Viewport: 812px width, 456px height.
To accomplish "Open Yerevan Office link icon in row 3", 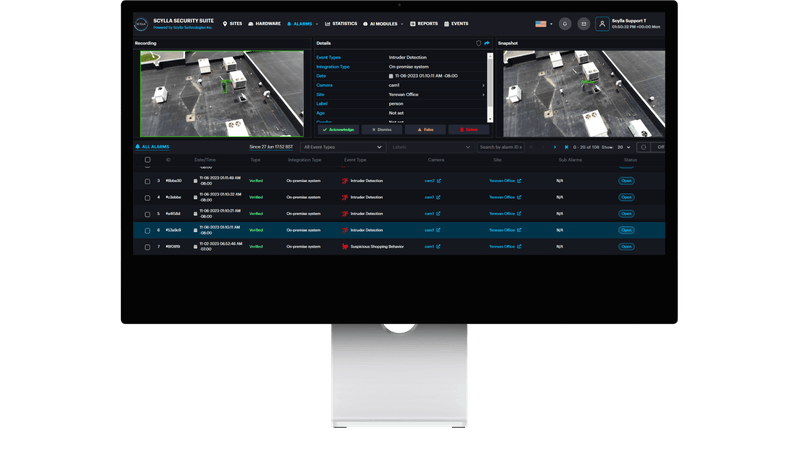I will point(519,181).
